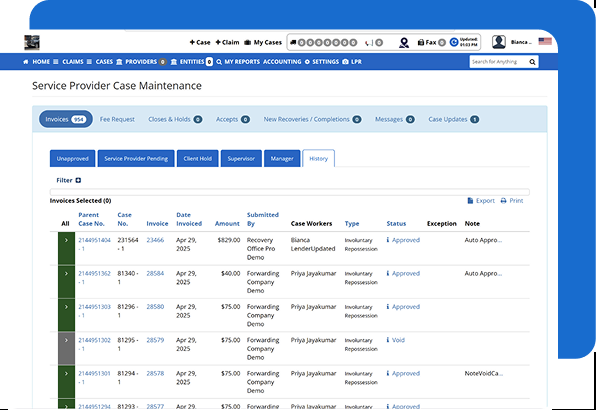Screen dimensions: 596x410
Task: Open the Unapproved invoices sub-tab
Action: 73,158
